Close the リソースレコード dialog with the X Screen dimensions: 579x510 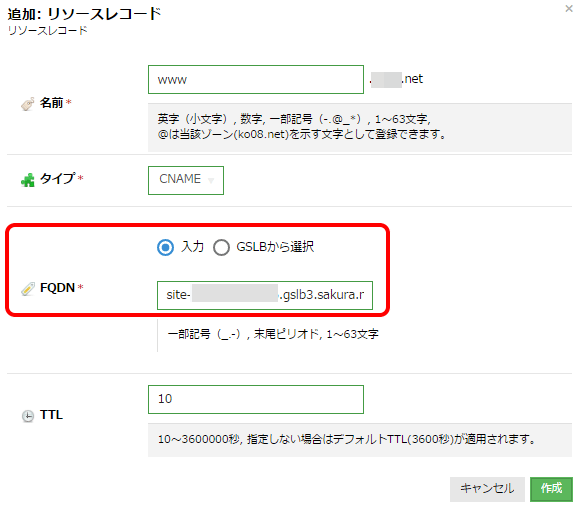click(569, 8)
